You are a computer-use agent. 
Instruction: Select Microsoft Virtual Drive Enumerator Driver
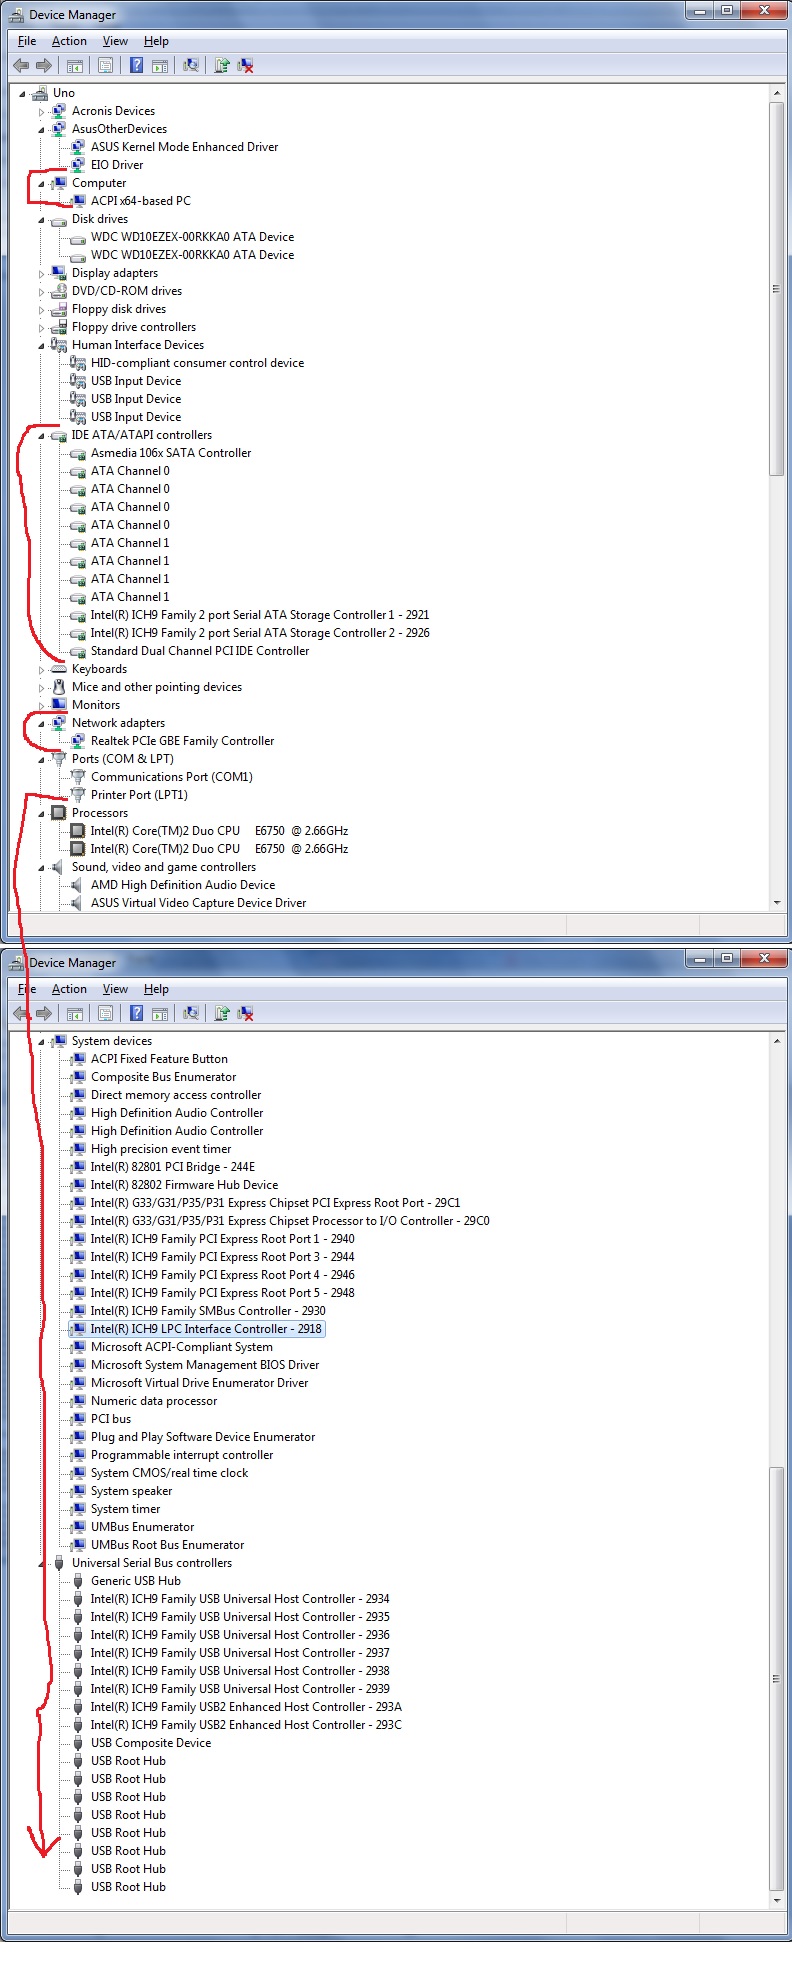pyautogui.click(x=199, y=1383)
